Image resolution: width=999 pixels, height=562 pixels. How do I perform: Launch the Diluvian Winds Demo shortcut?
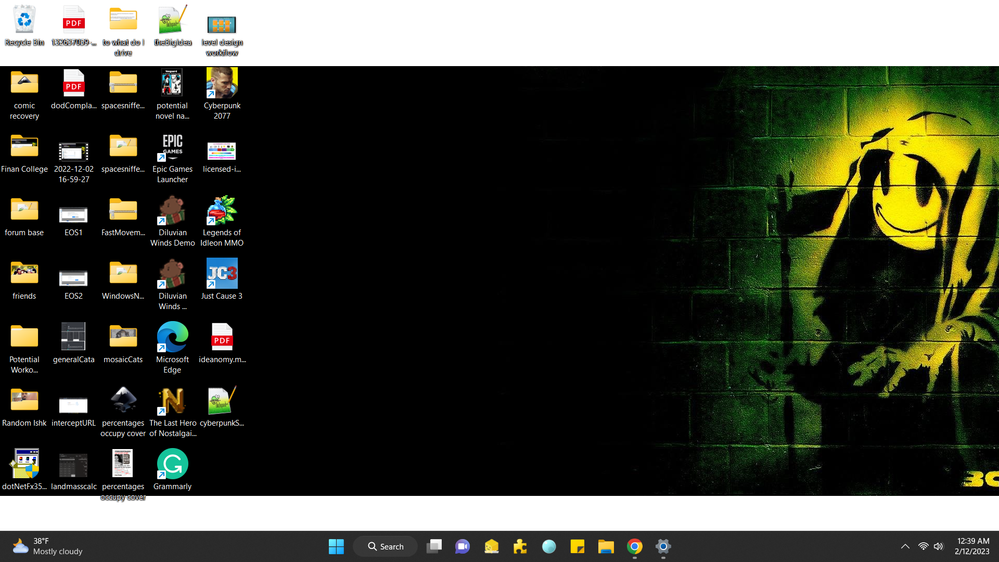[173, 222]
